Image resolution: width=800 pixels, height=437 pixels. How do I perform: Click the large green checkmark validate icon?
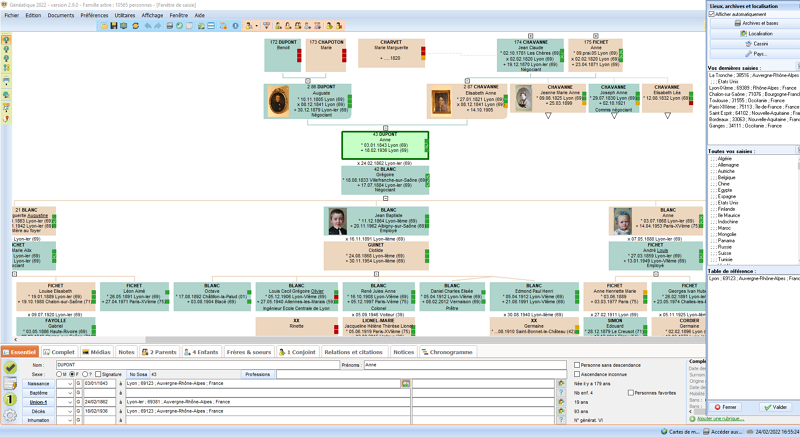point(10,367)
